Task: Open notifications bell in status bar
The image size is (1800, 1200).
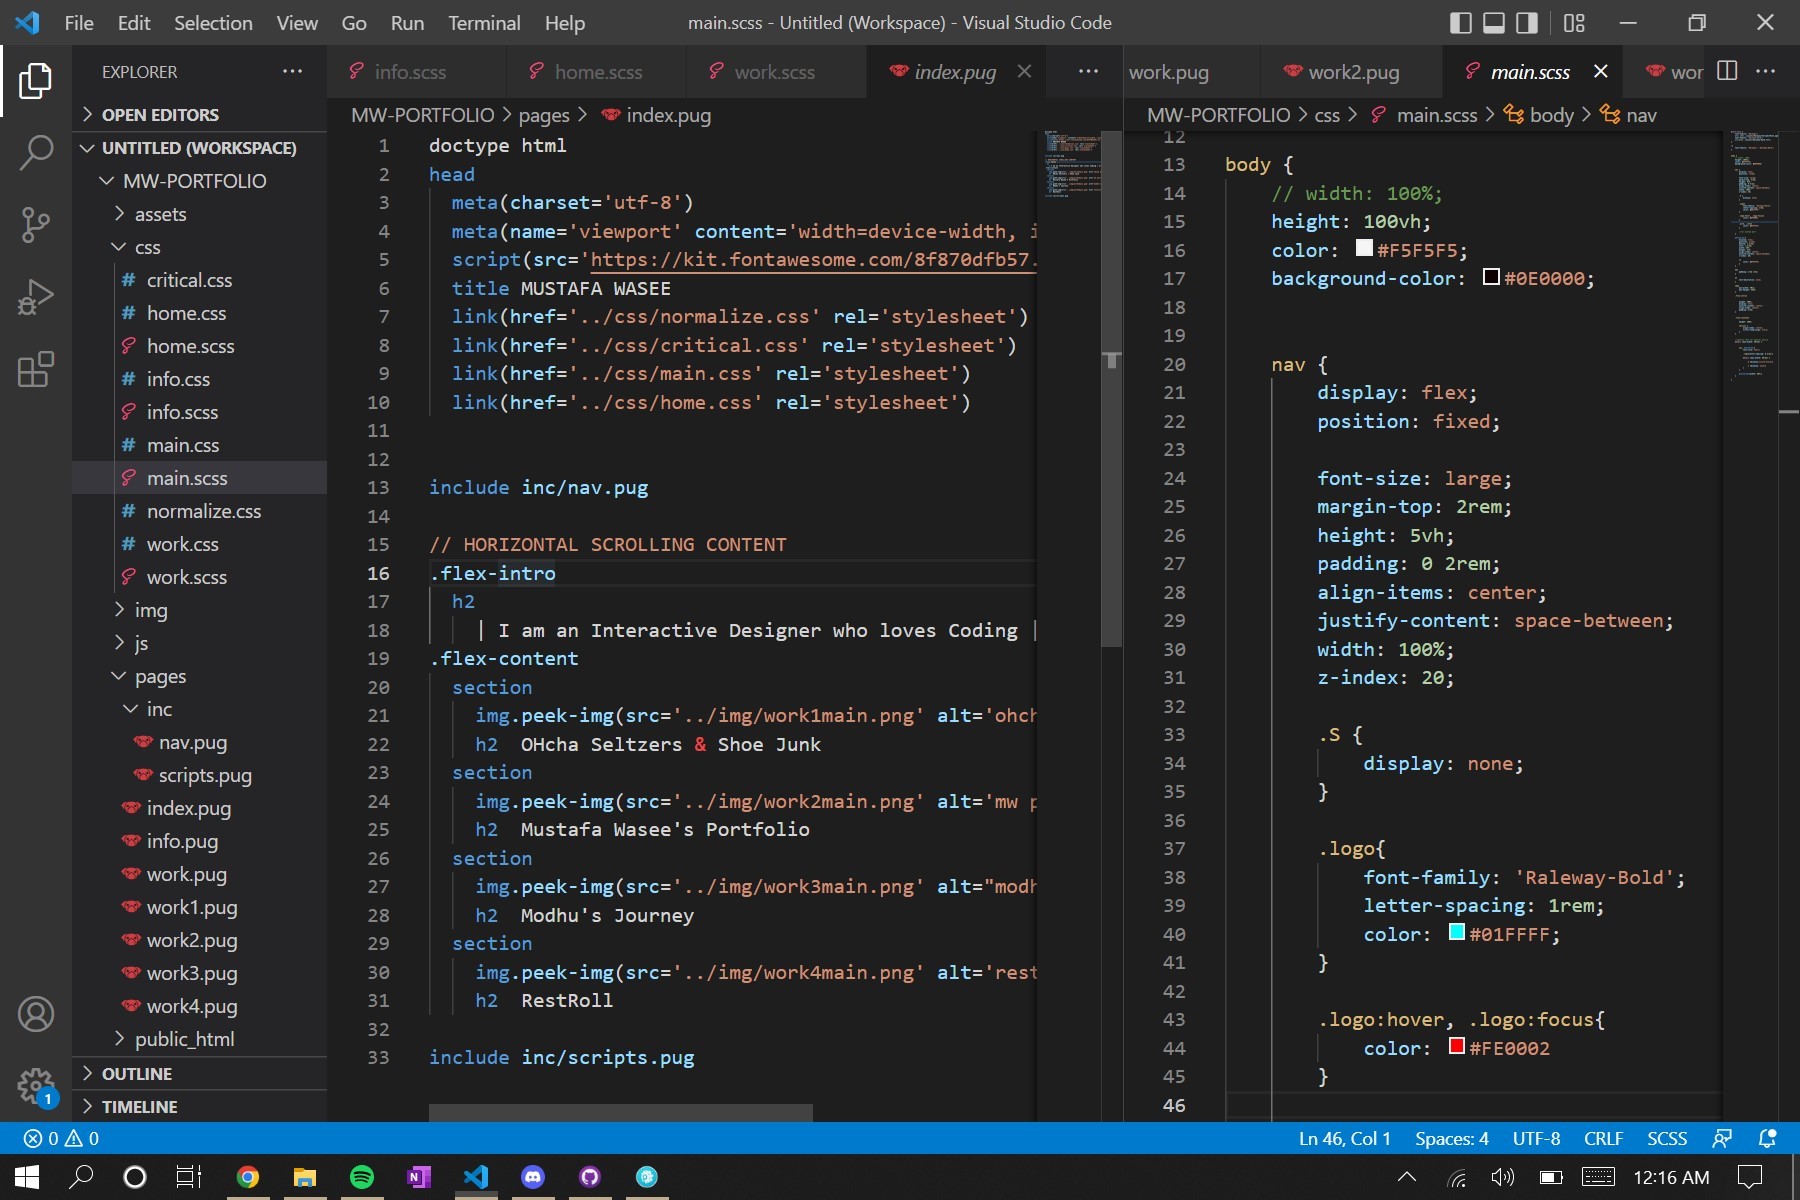Action: [x=1767, y=1138]
